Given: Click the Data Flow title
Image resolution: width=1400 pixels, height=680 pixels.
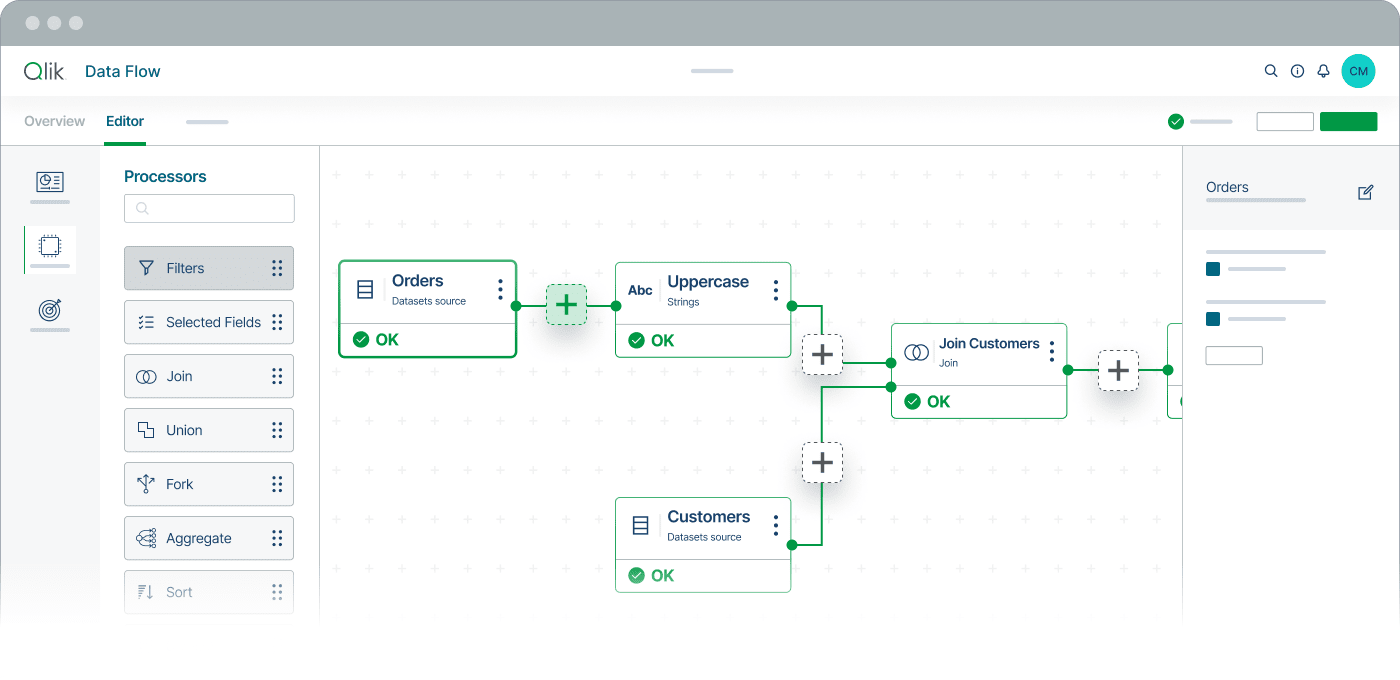Looking at the screenshot, I should coord(123,71).
